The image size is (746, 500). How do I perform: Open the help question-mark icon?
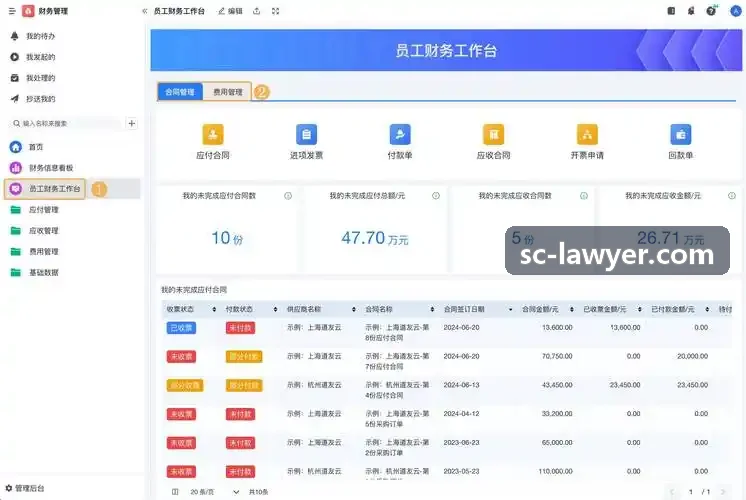coord(711,11)
